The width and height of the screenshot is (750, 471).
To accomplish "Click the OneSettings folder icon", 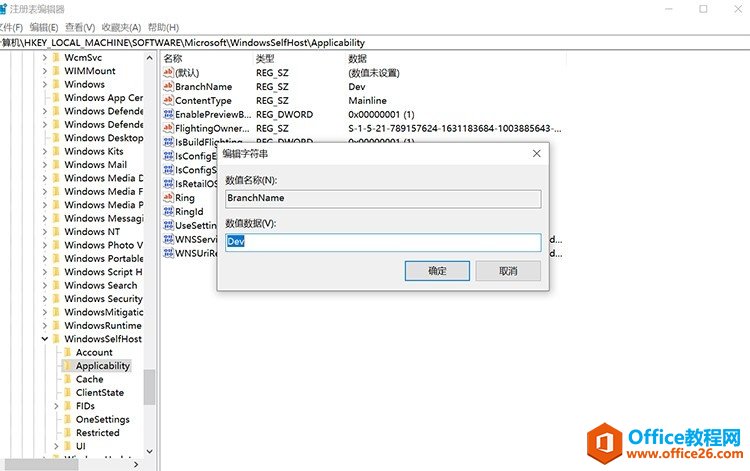I will [x=67, y=419].
